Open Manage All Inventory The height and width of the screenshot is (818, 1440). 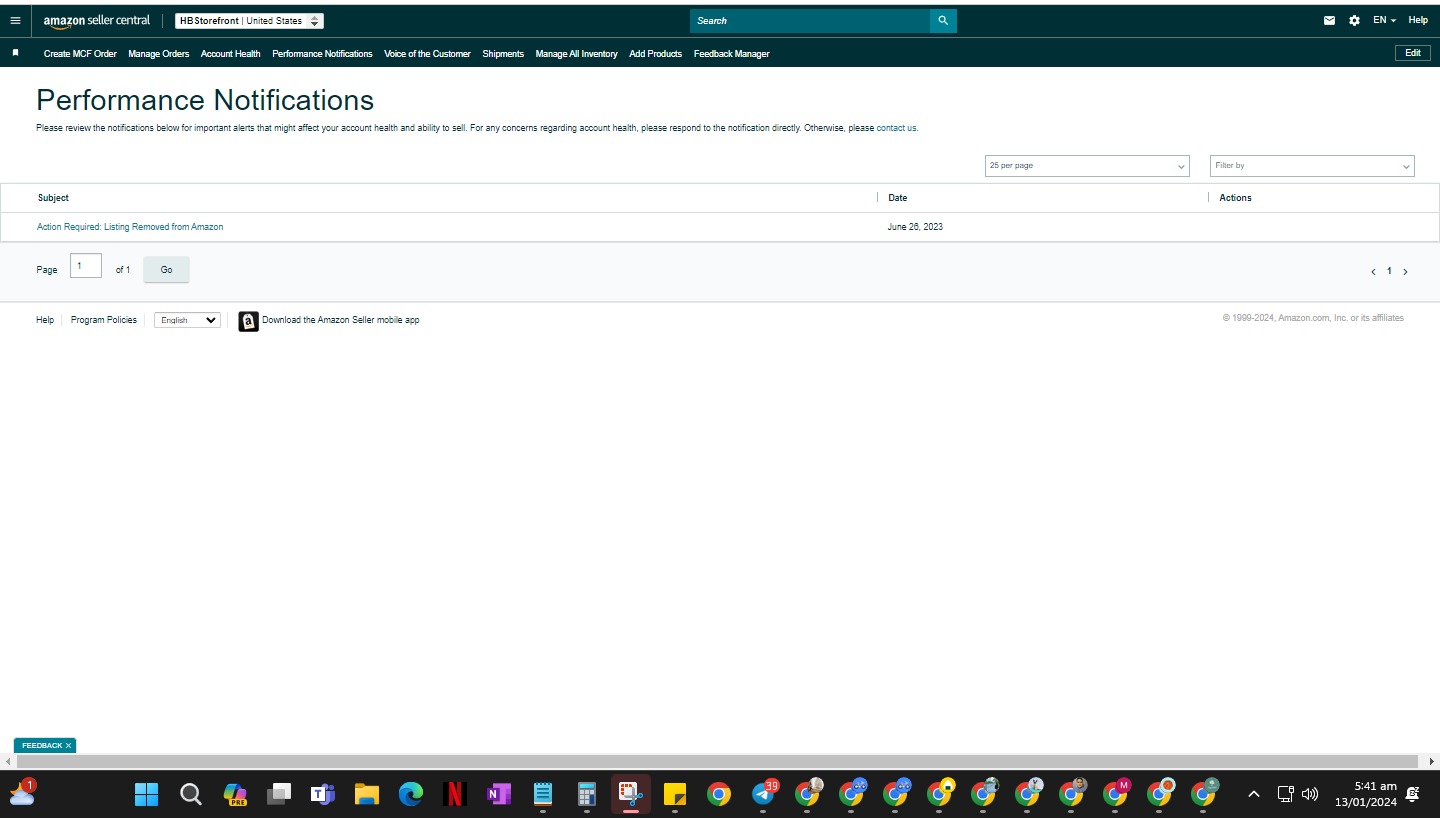(576, 54)
